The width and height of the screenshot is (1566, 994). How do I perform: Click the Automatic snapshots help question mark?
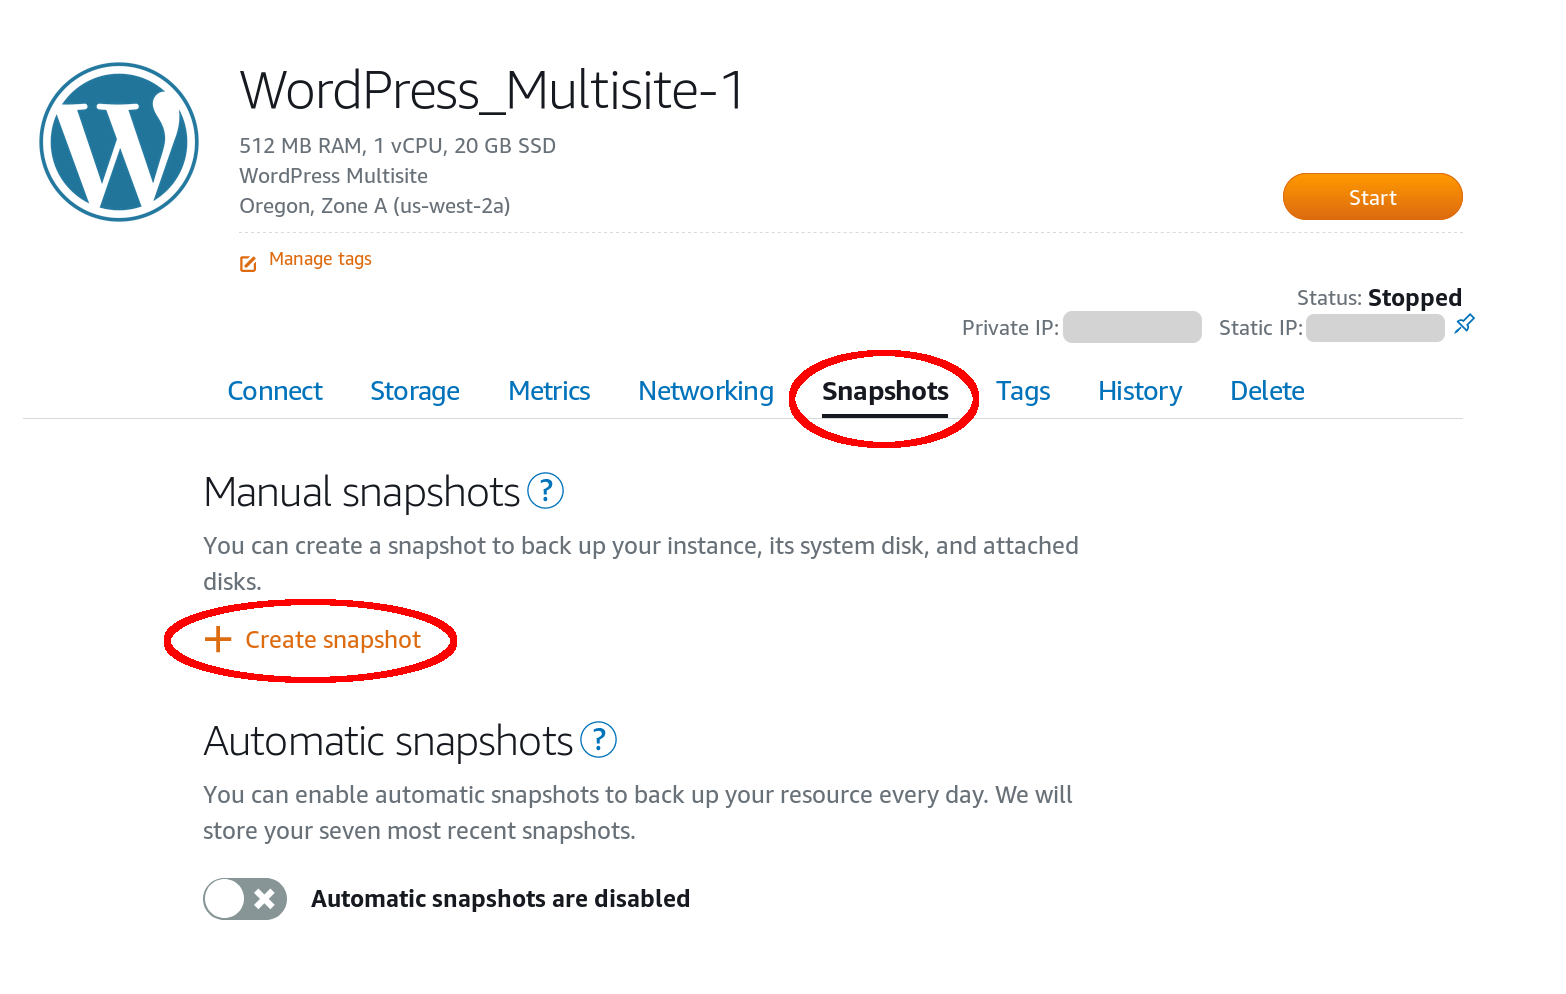pos(598,740)
